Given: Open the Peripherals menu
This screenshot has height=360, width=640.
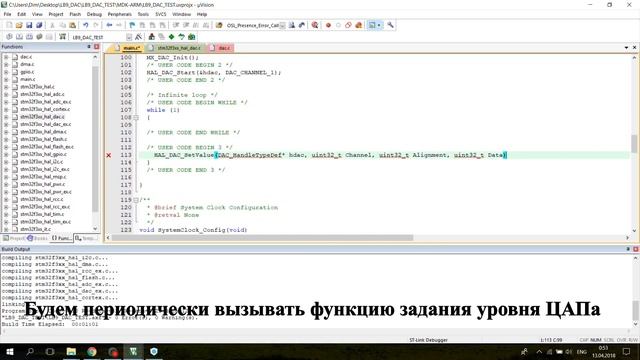Looking at the screenshot, I should click(x=120, y=14).
